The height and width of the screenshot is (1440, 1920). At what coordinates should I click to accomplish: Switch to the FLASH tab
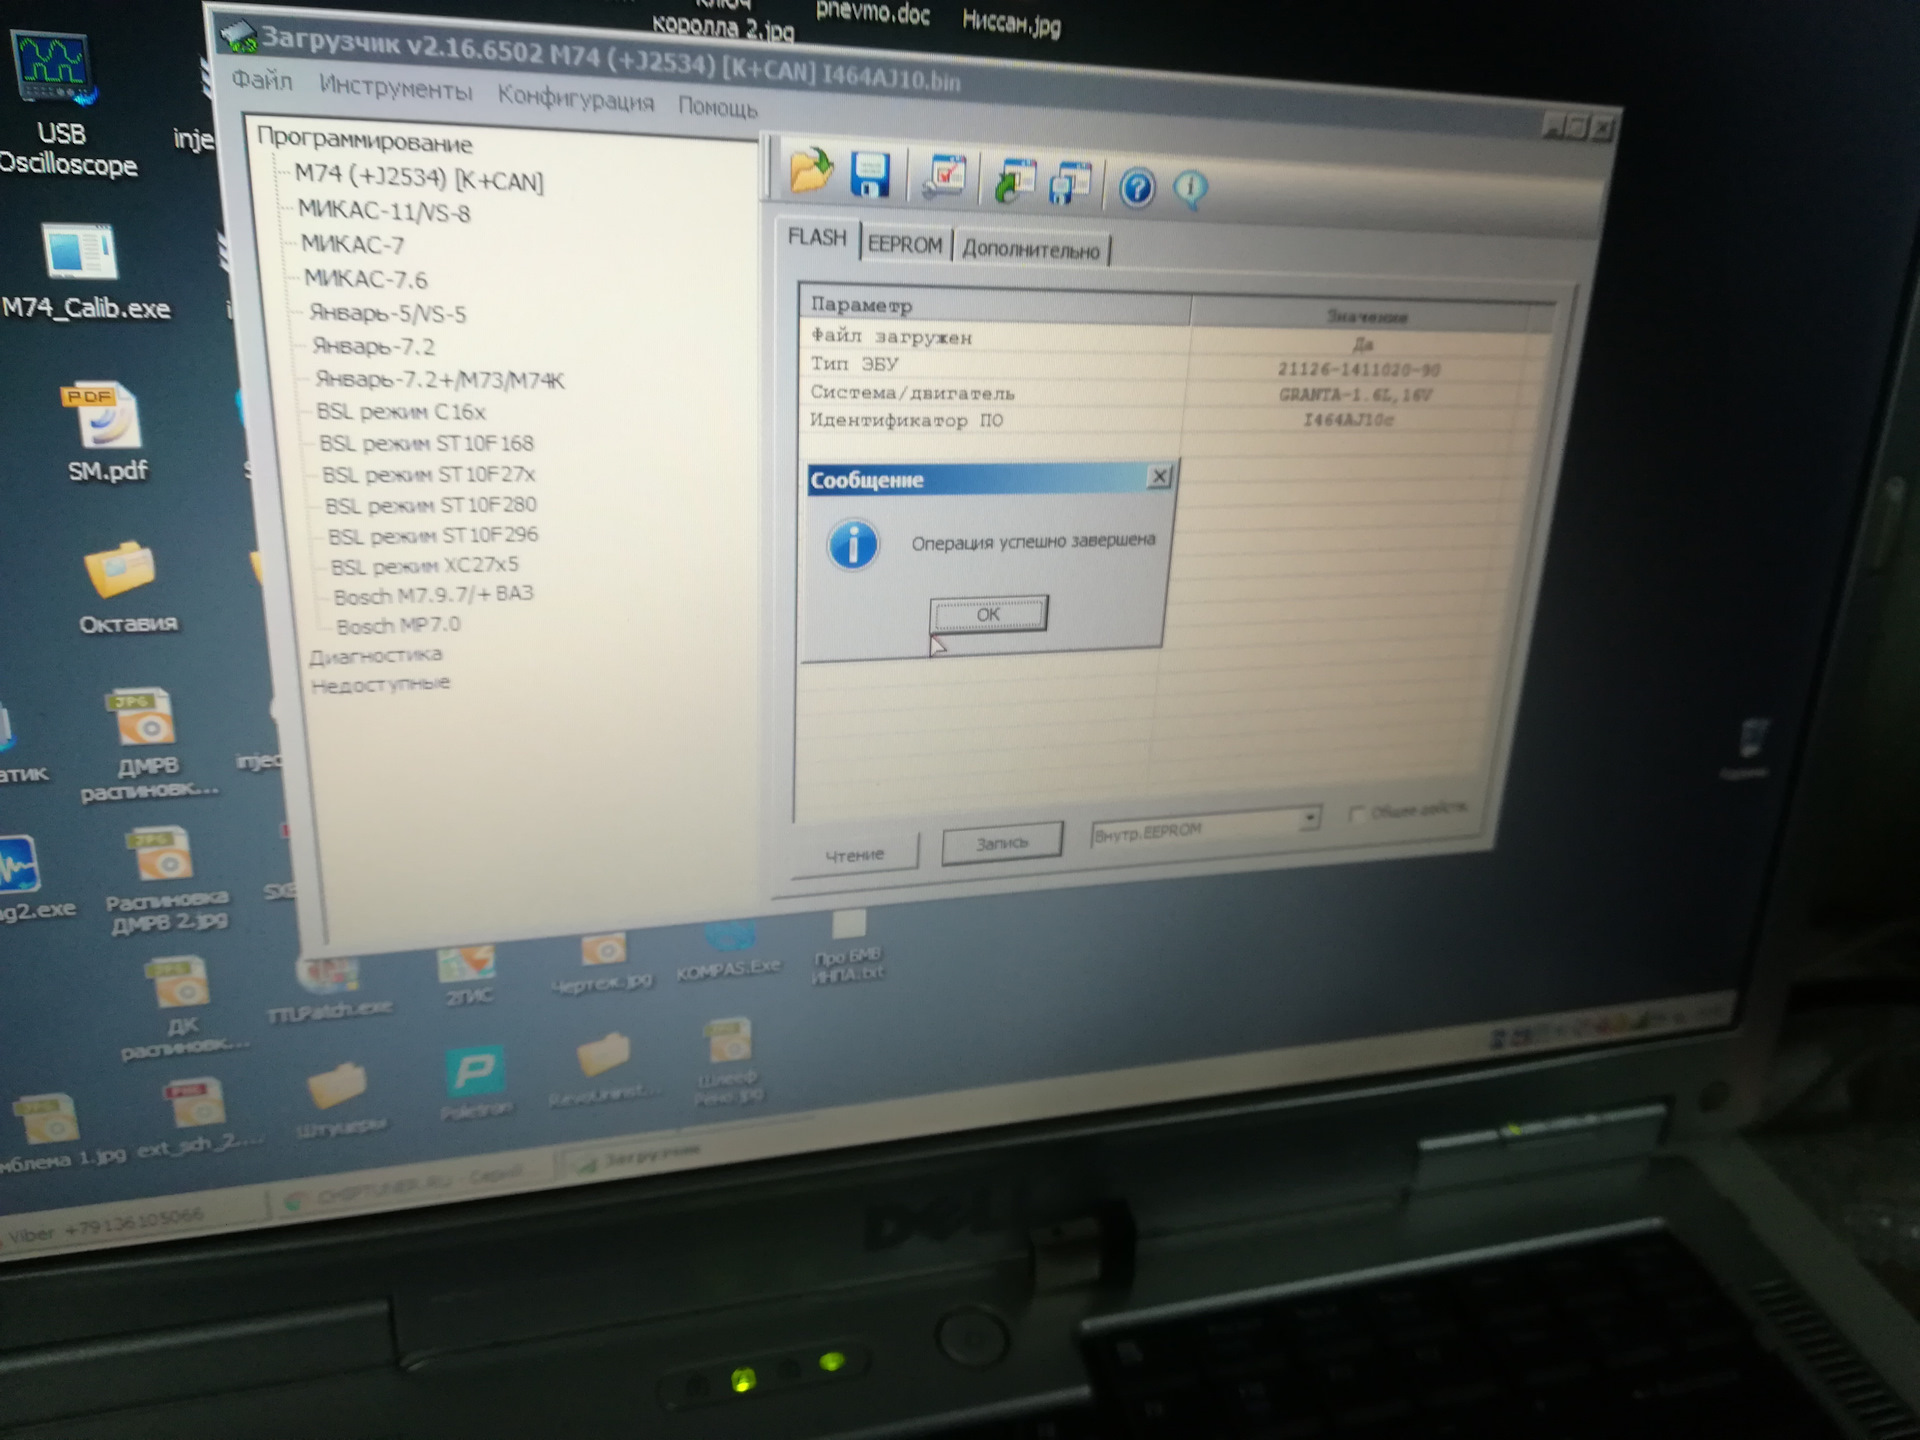(x=817, y=238)
